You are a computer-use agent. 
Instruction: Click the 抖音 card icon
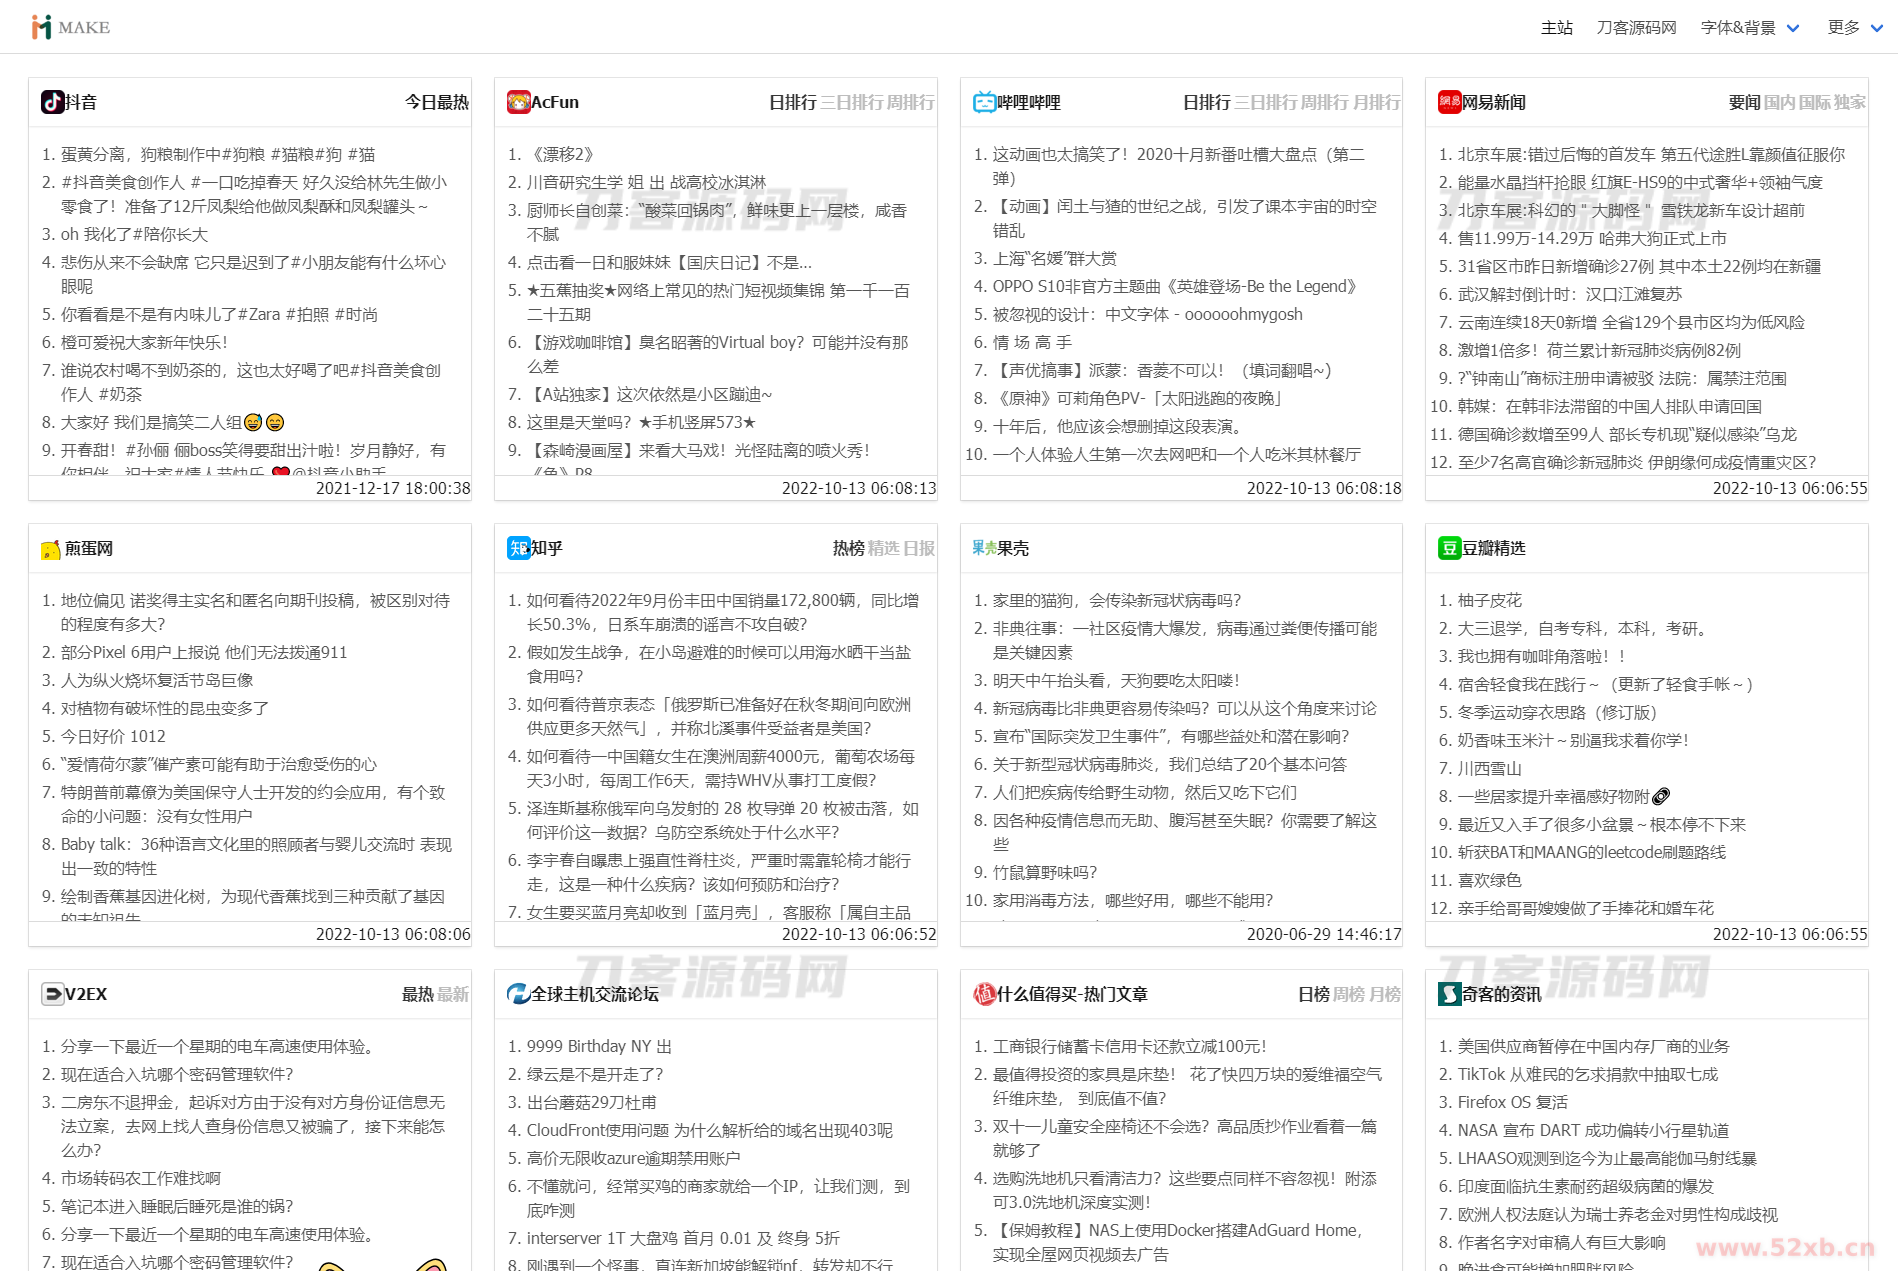coord(53,102)
